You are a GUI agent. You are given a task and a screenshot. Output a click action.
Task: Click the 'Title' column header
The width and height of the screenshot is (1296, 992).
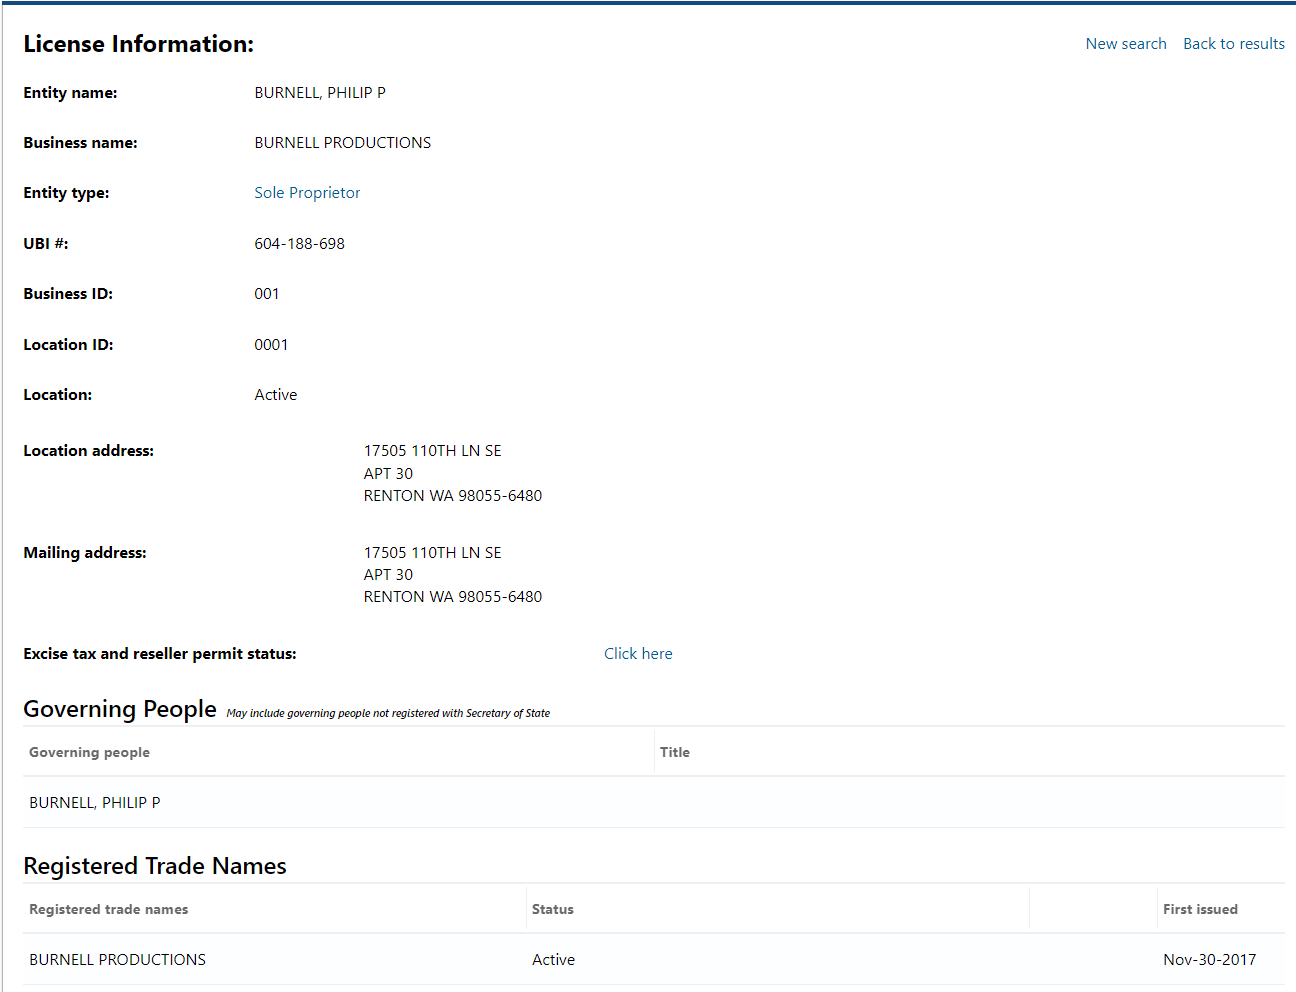pos(675,752)
